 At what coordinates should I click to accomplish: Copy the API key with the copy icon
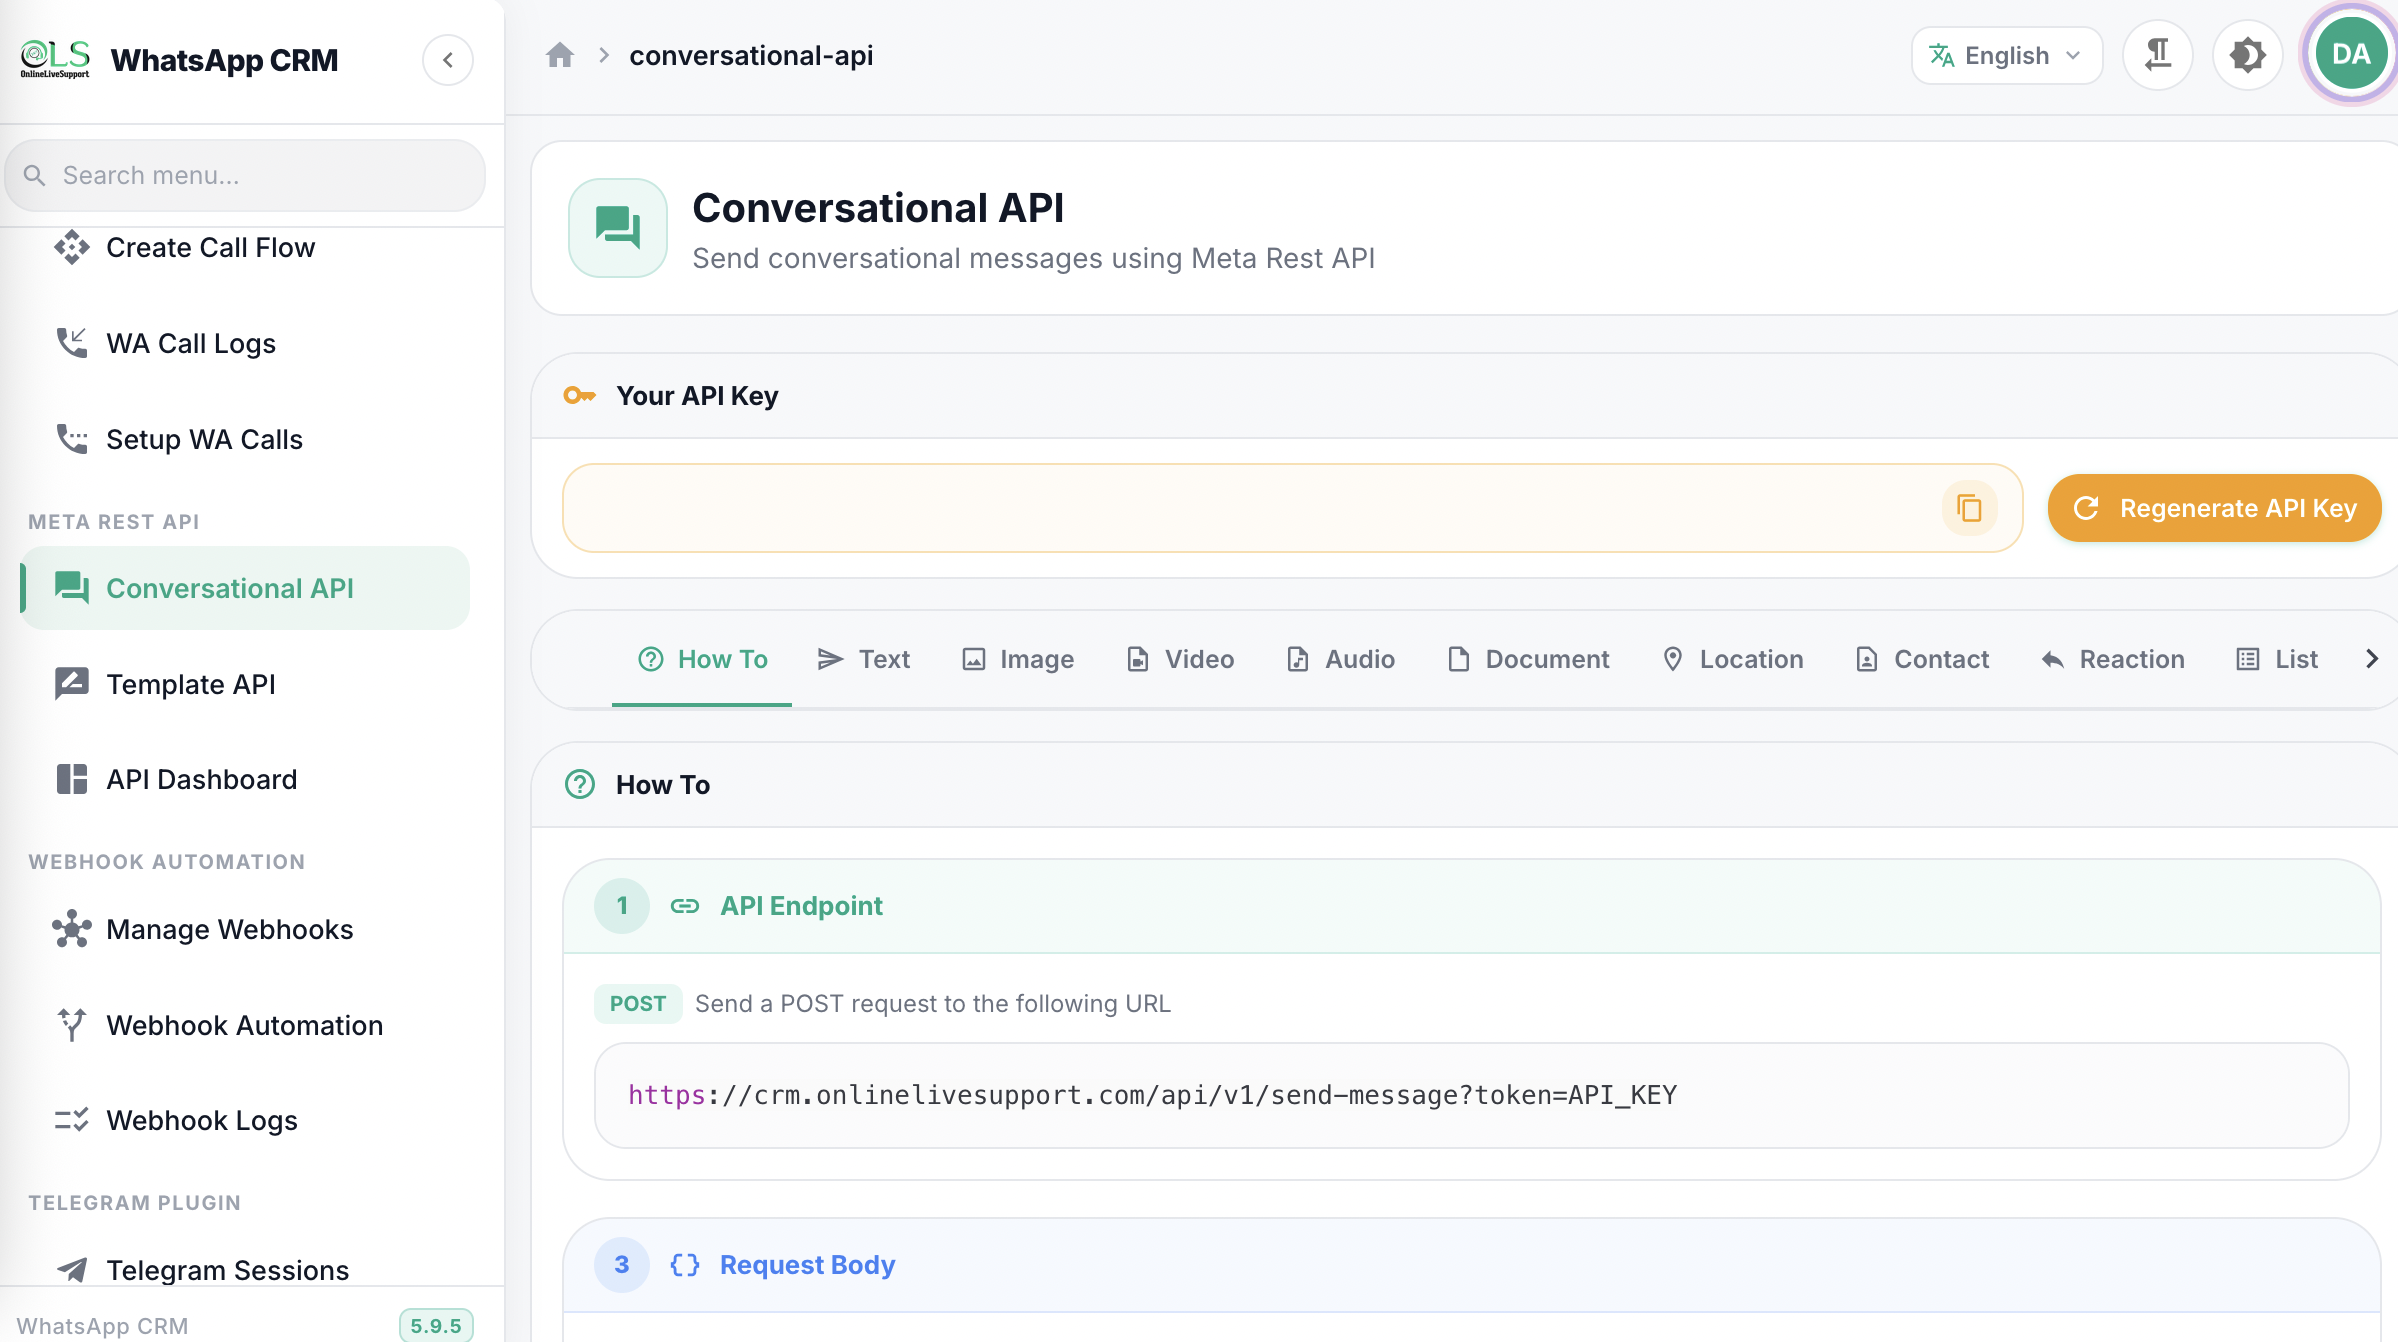click(1969, 508)
